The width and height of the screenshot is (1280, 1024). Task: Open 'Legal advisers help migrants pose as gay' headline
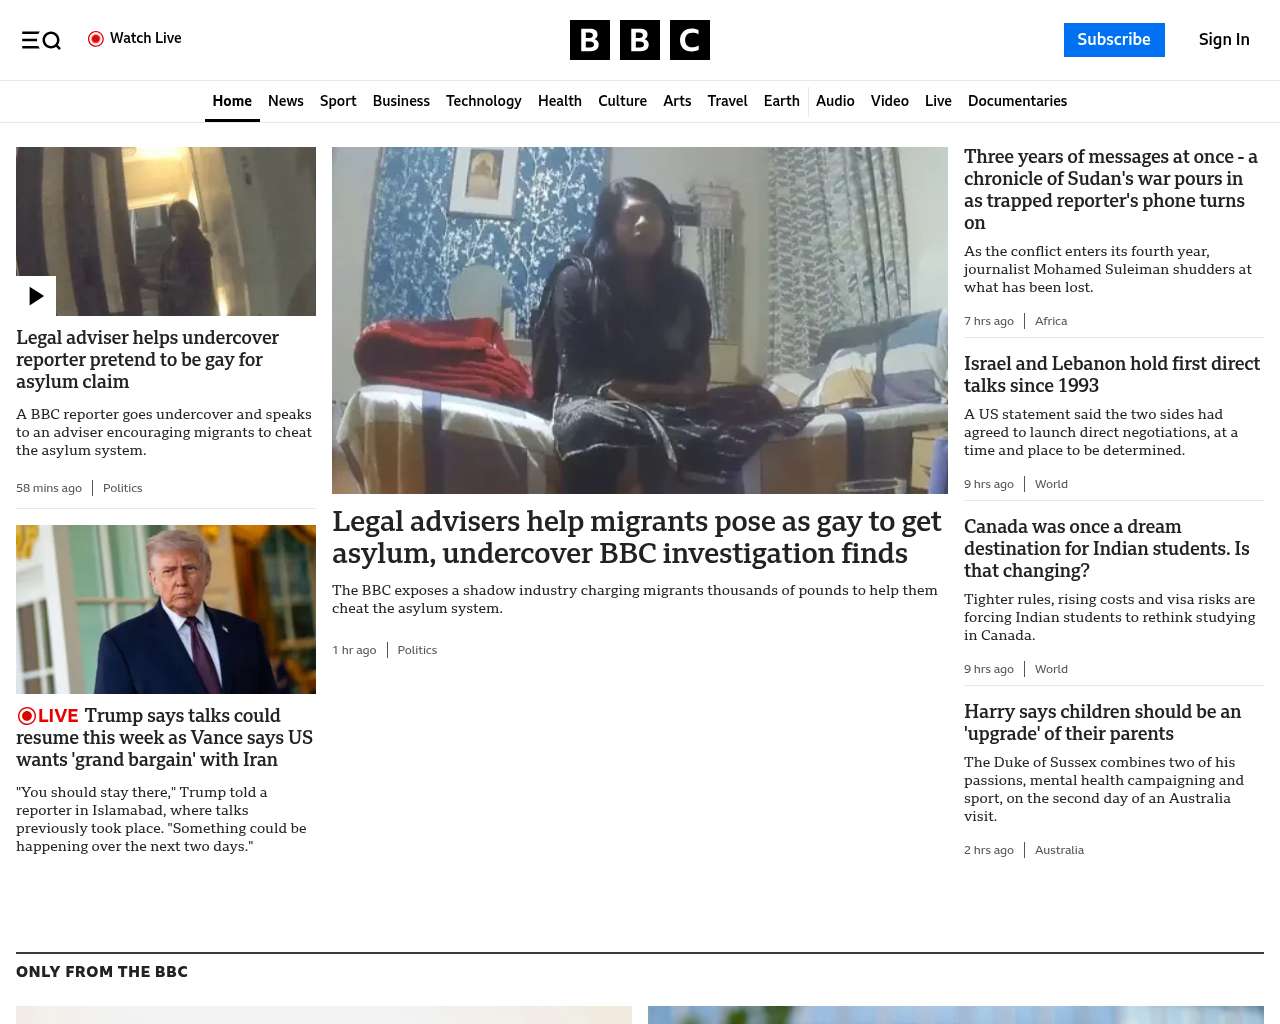coord(637,537)
